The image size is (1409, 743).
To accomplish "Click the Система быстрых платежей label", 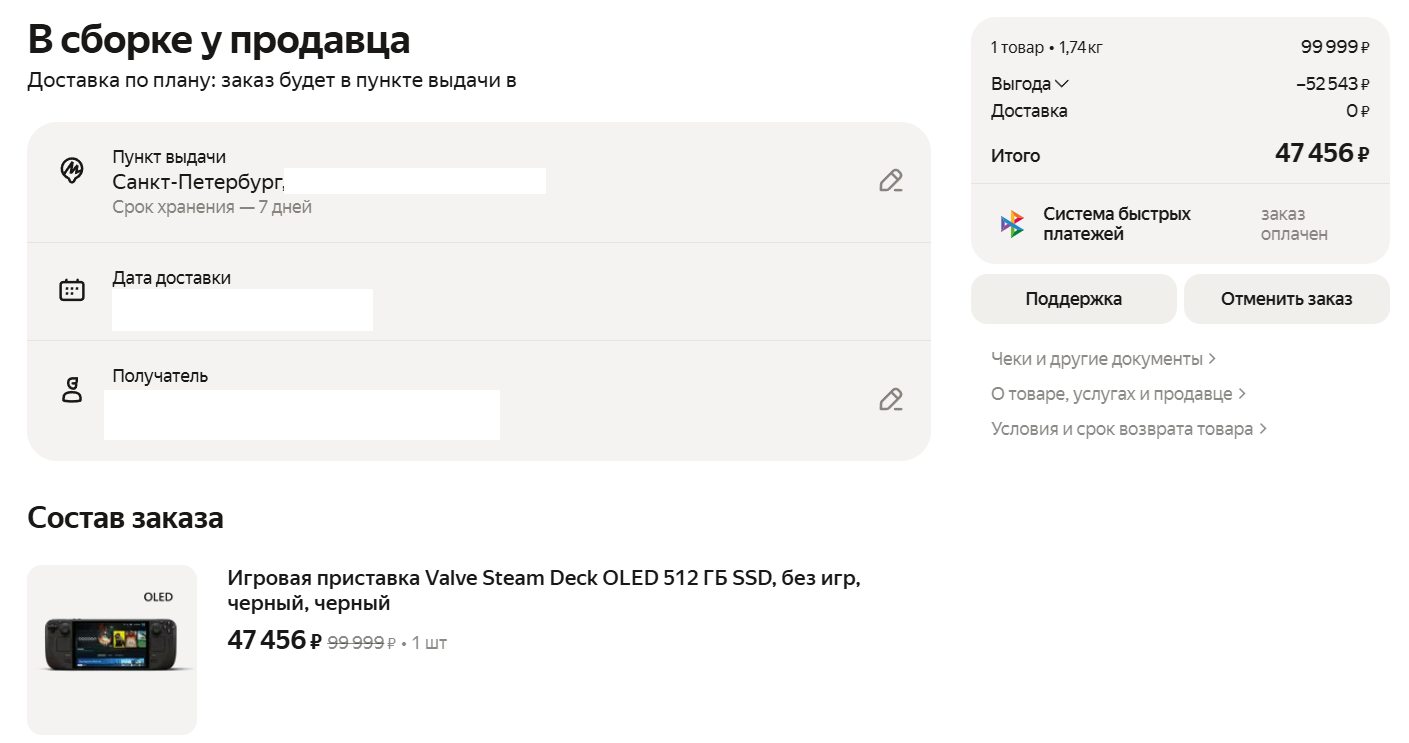I will coord(1117,224).
